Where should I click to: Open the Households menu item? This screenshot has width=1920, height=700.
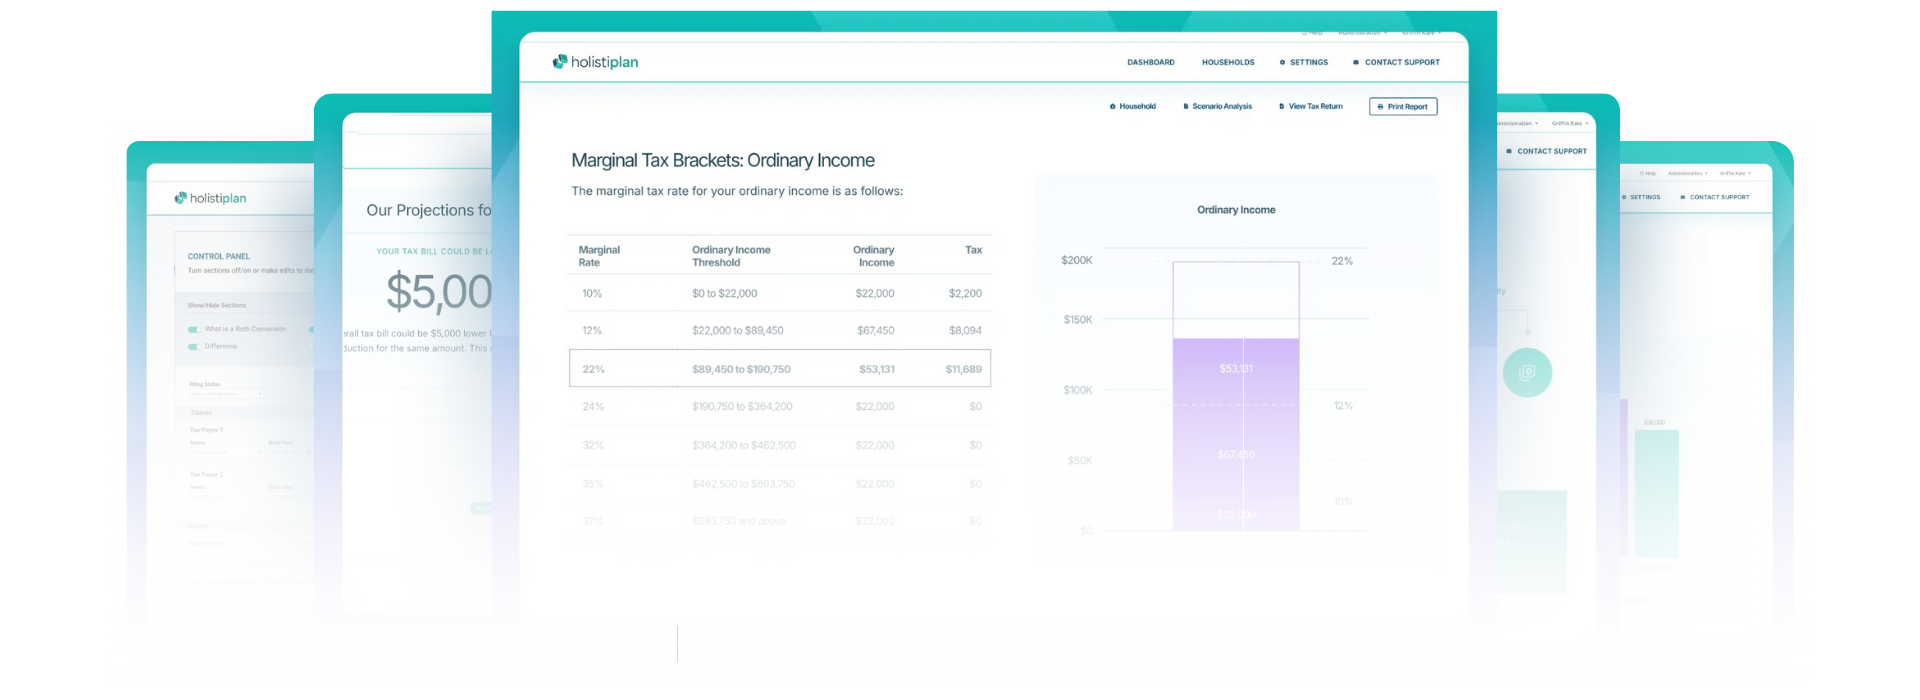[x=1227, y=62]
